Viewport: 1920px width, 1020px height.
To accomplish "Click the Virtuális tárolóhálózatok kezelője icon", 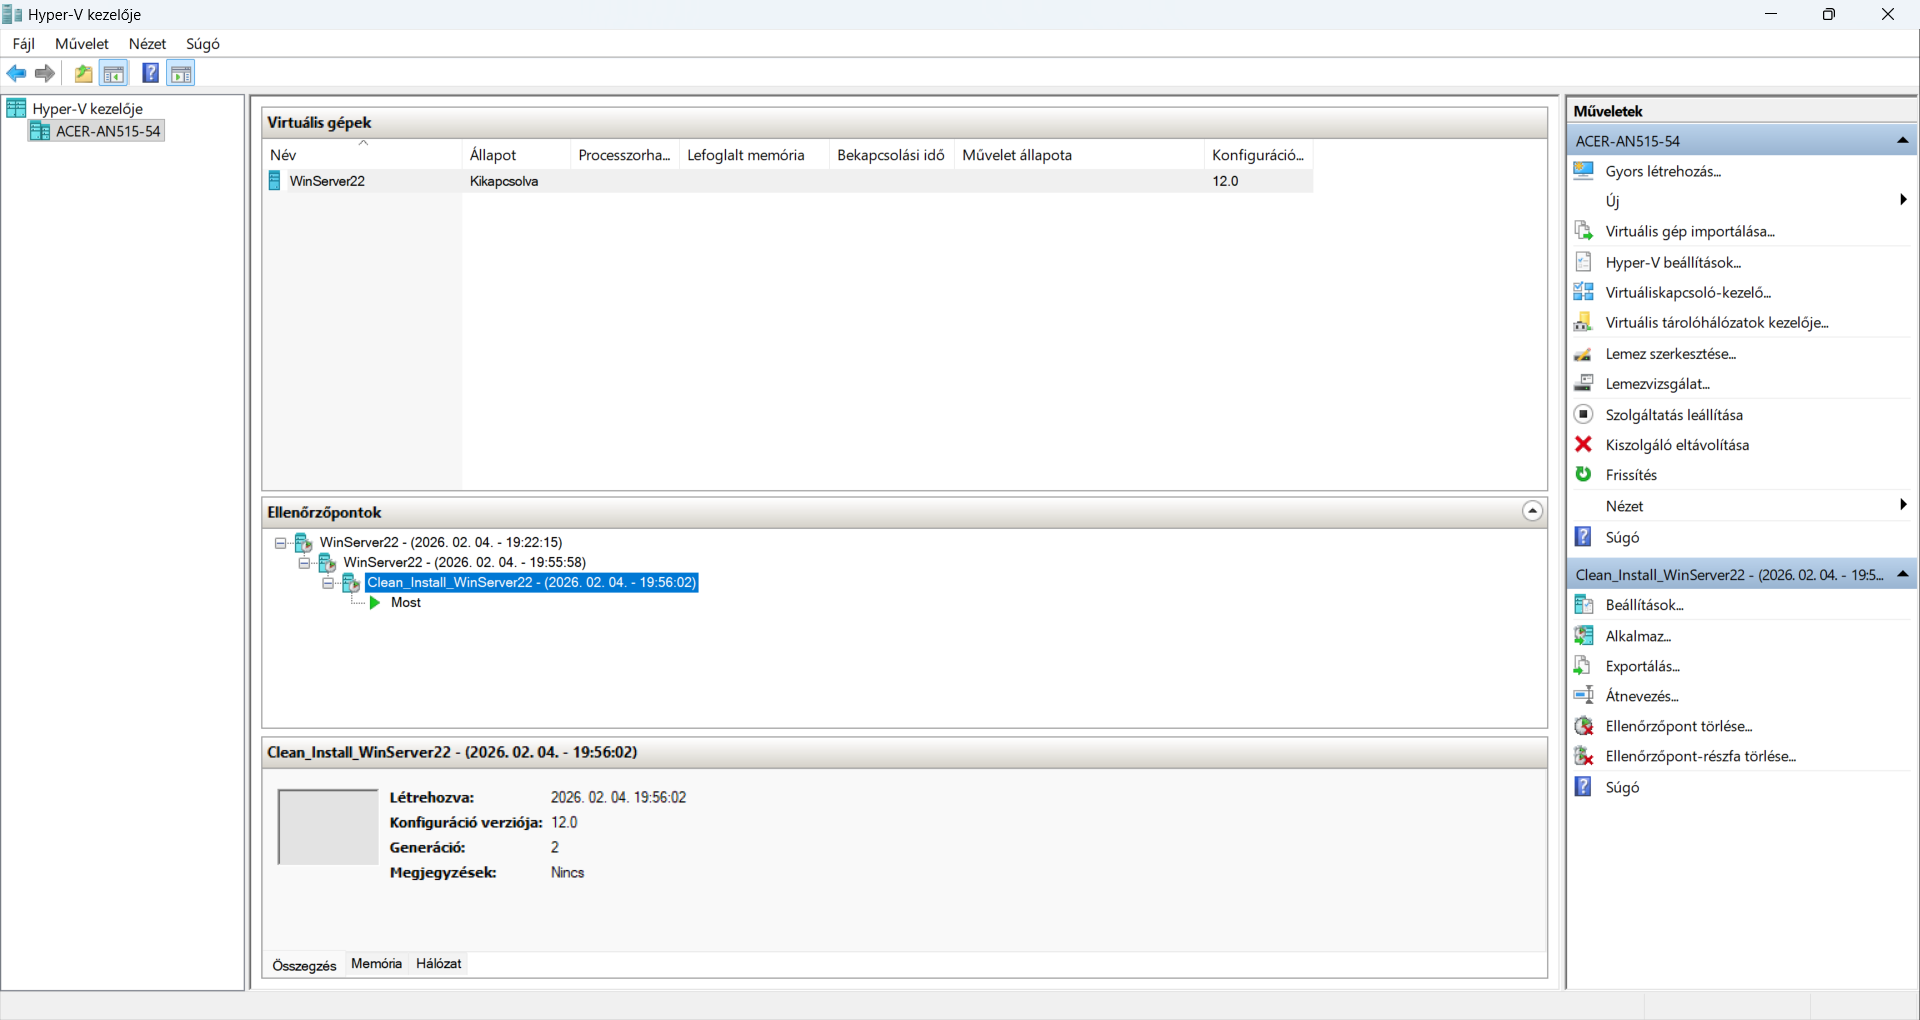I will point(1584,322).
